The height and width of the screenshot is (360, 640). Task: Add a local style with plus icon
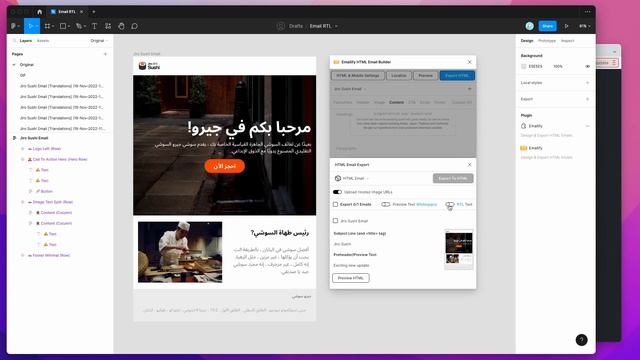(x=587, y=83)
